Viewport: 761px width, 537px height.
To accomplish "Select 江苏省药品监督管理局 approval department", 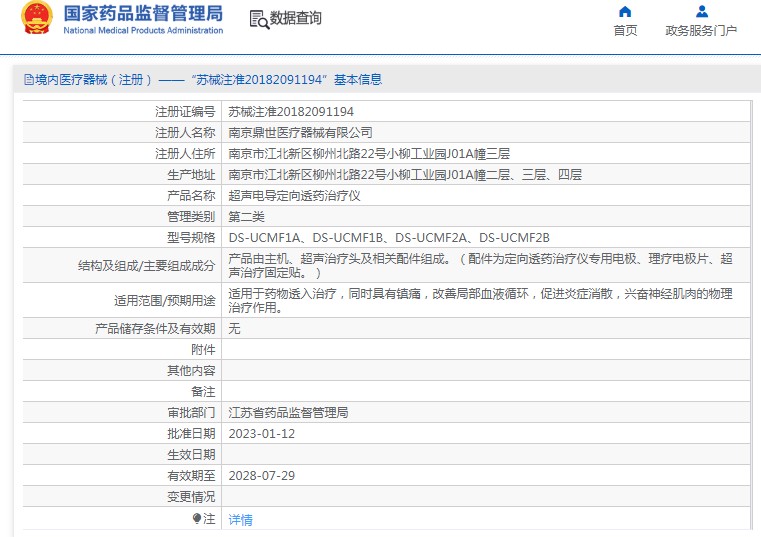I will coord(288,413).
